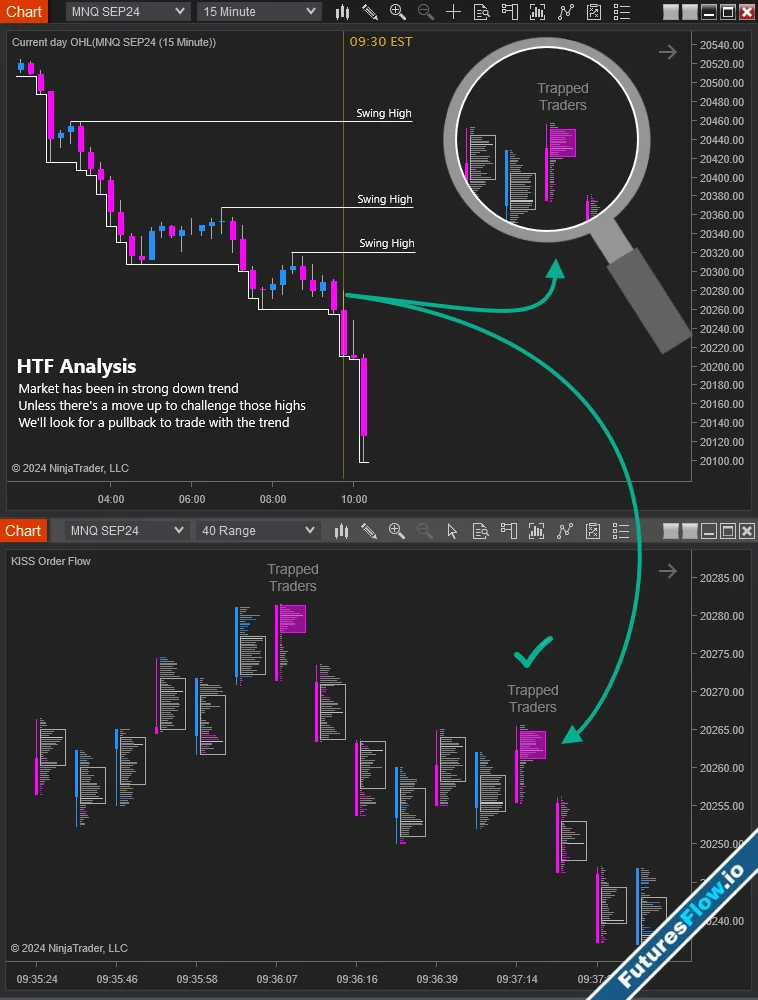Expand the 40 Range interval dropdown
Viewport: 758px width, 1000px height.
click(x=258, y=531)
